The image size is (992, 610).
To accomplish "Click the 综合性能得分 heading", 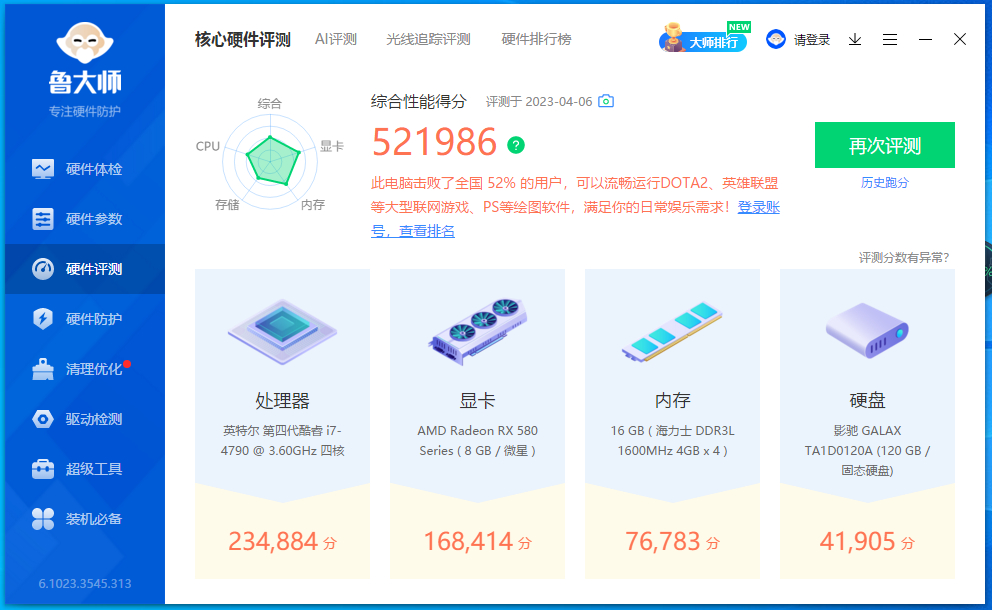I will [x=419, y=101].
